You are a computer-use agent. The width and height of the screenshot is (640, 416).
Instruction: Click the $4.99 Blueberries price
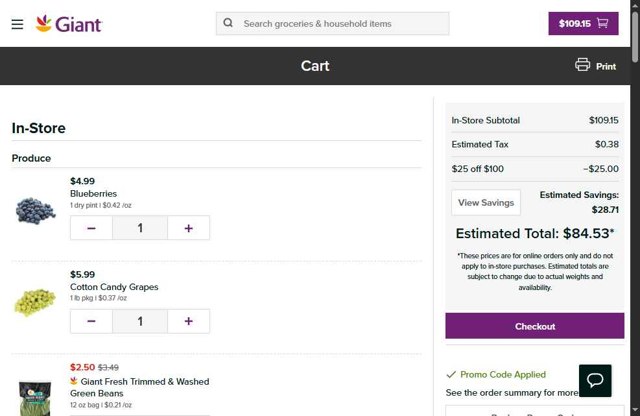point(82,181)
